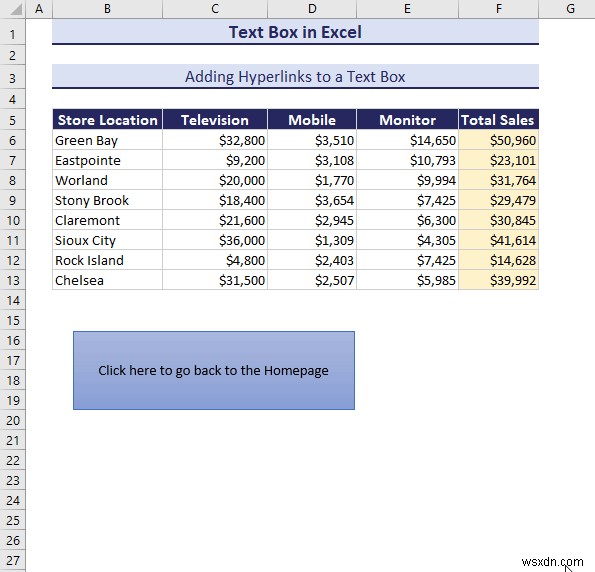Select row 14 header
The width and height of the screenshot is (595, 572).
13,301
